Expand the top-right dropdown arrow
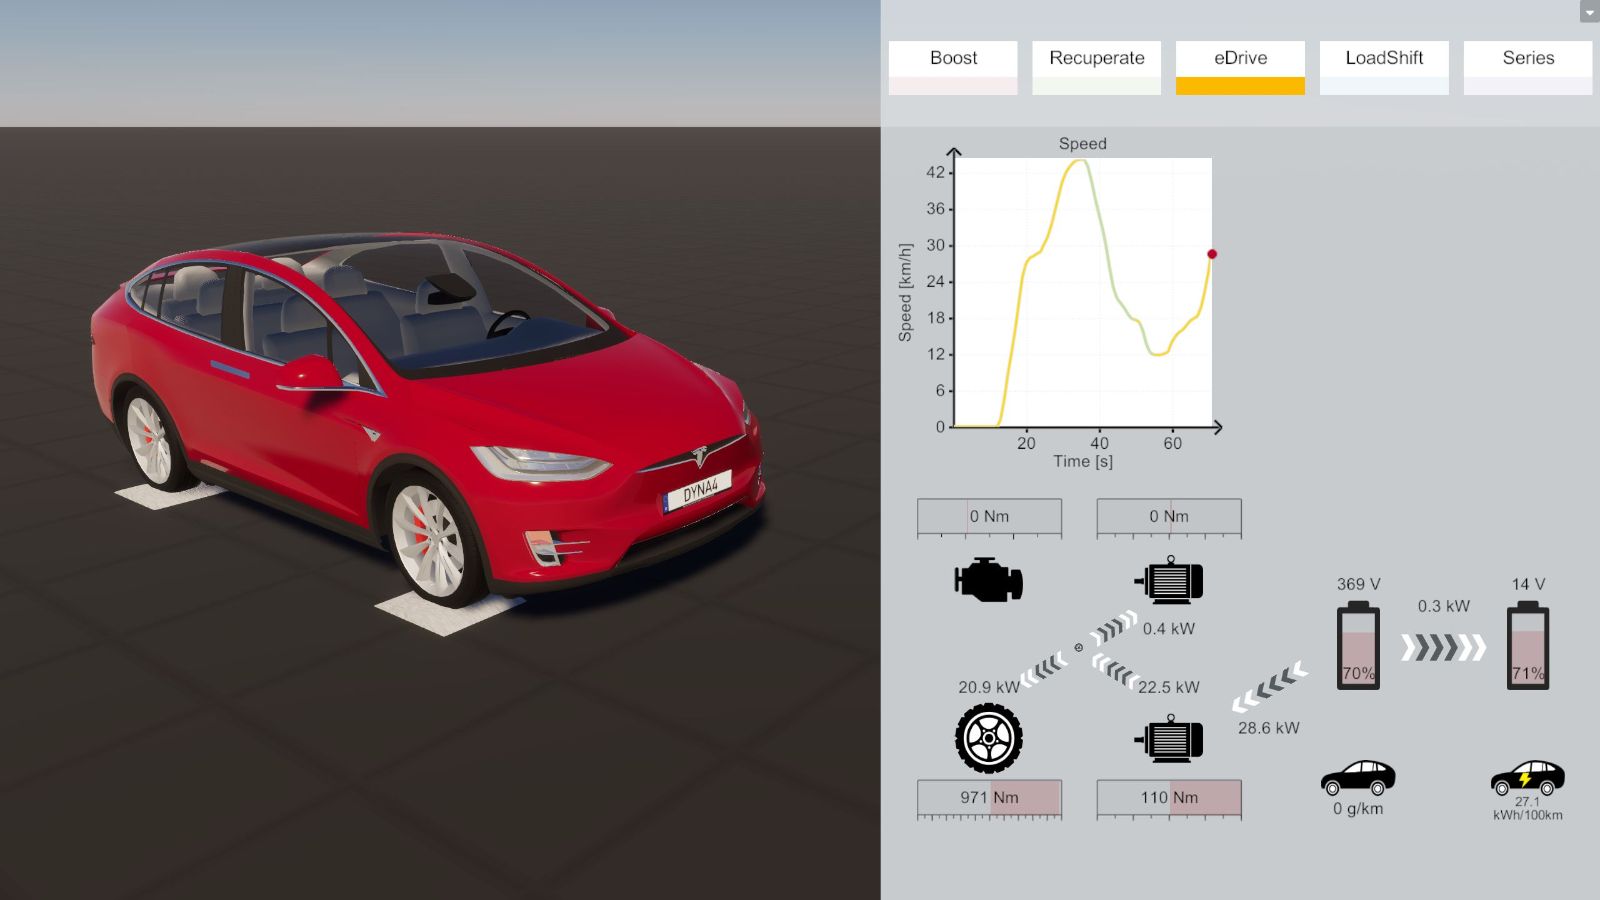This screenshot has height=900, width=1600. coord(1589,12)
